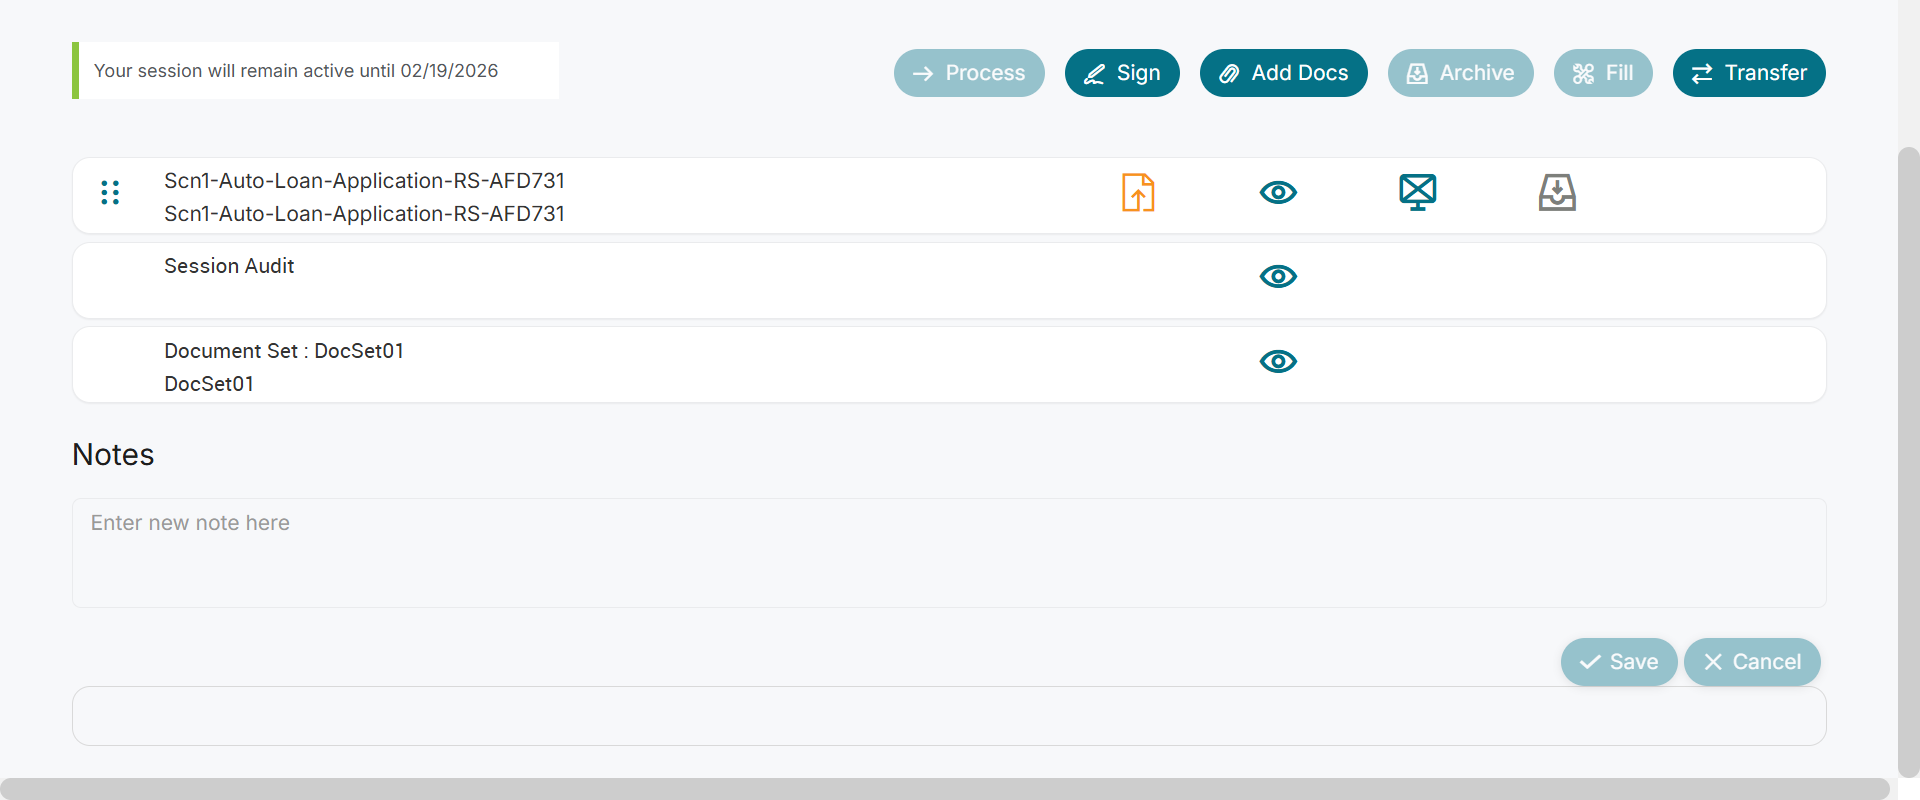View the Scn1-Auto-Loan-Application document via eye icon
This screenshot has height=800, width=1920.
coord(1278,192)
